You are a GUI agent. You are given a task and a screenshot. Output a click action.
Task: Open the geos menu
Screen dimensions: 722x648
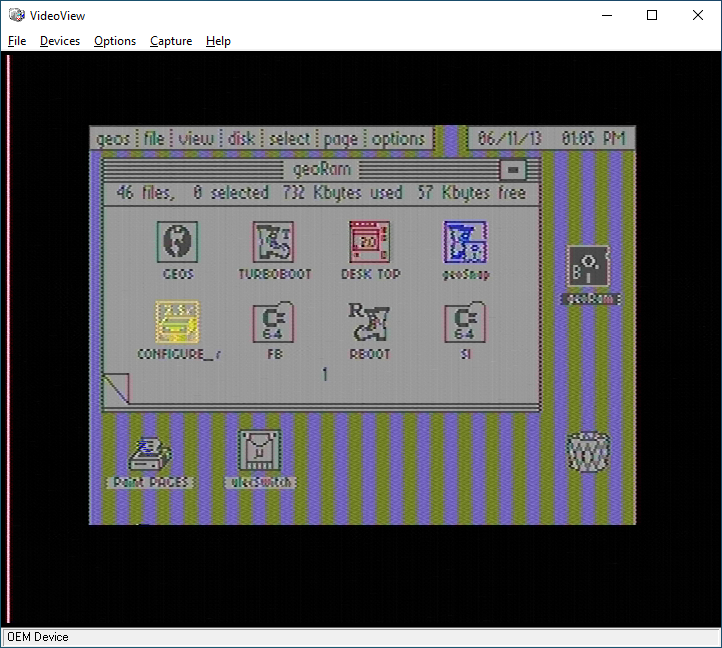pyautogui.click(x=113, y=139)
